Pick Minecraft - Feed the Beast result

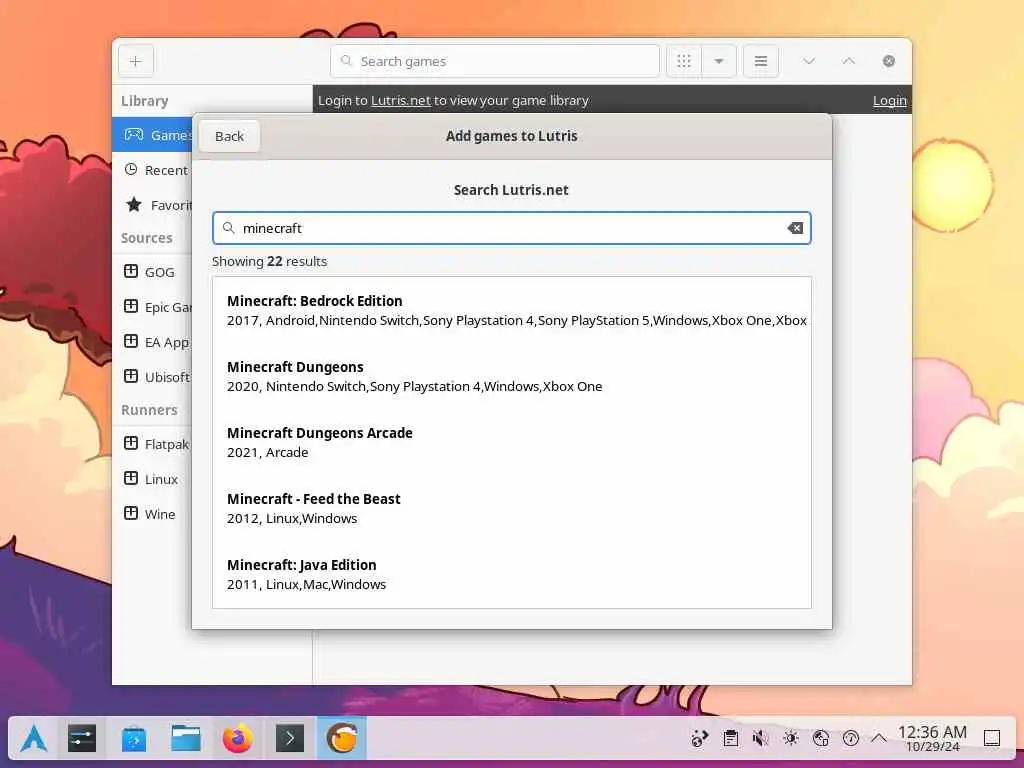(x=511, y=508)
